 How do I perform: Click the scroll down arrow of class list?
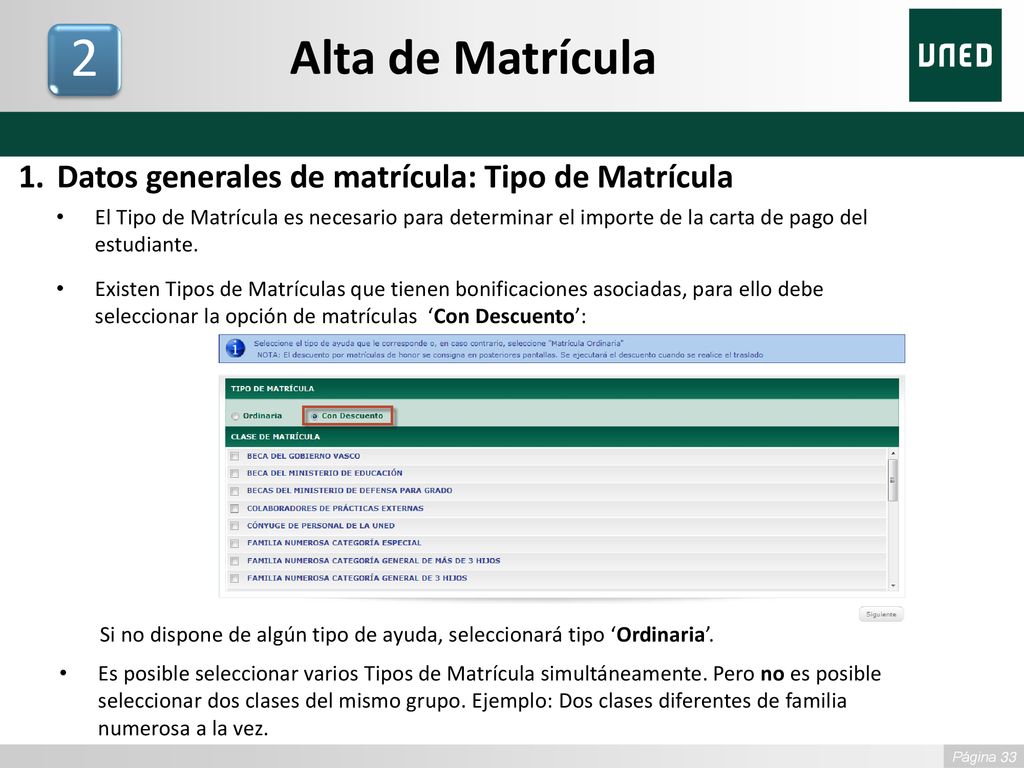pos(893,586)
